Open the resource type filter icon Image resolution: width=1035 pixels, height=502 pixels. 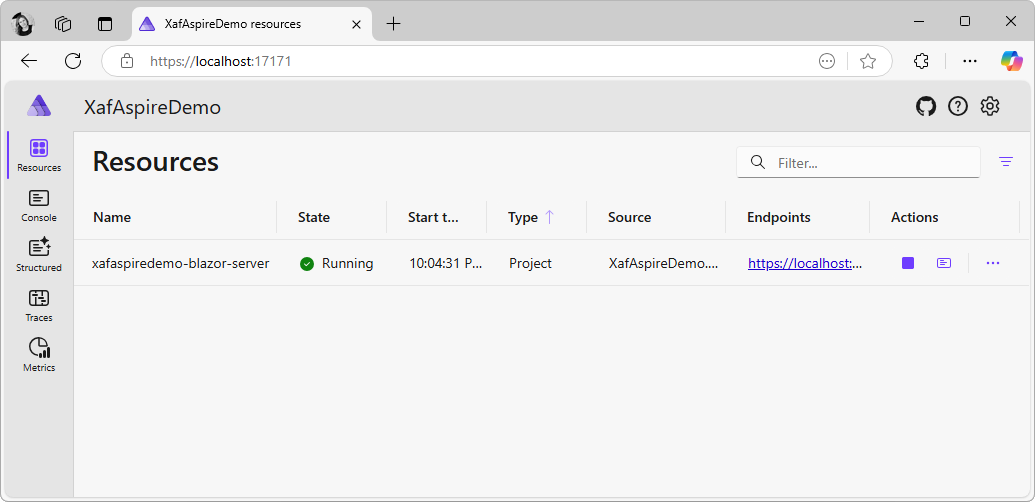(x=1006, y=162)
